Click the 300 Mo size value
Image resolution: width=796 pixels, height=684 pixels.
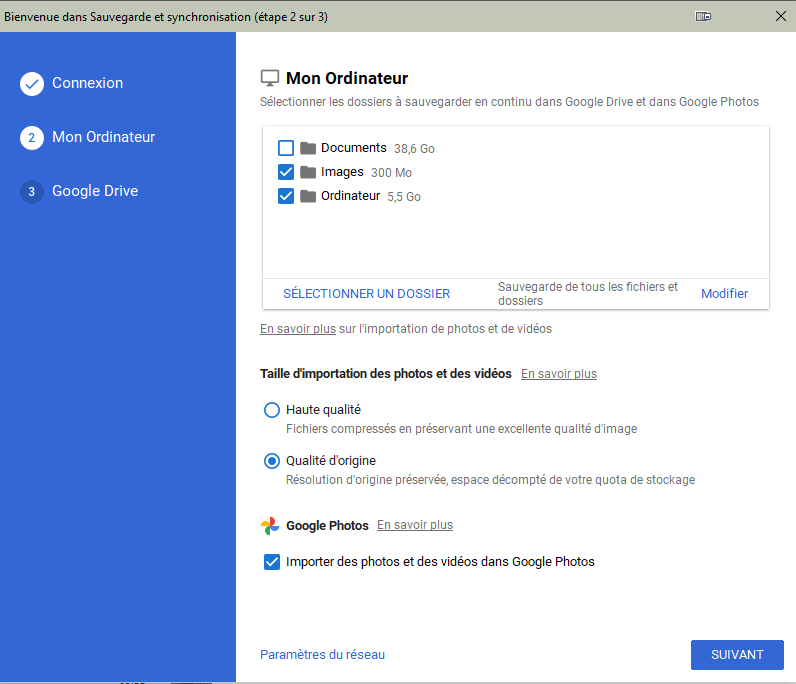pyautogui.click(x=391, y=173)
